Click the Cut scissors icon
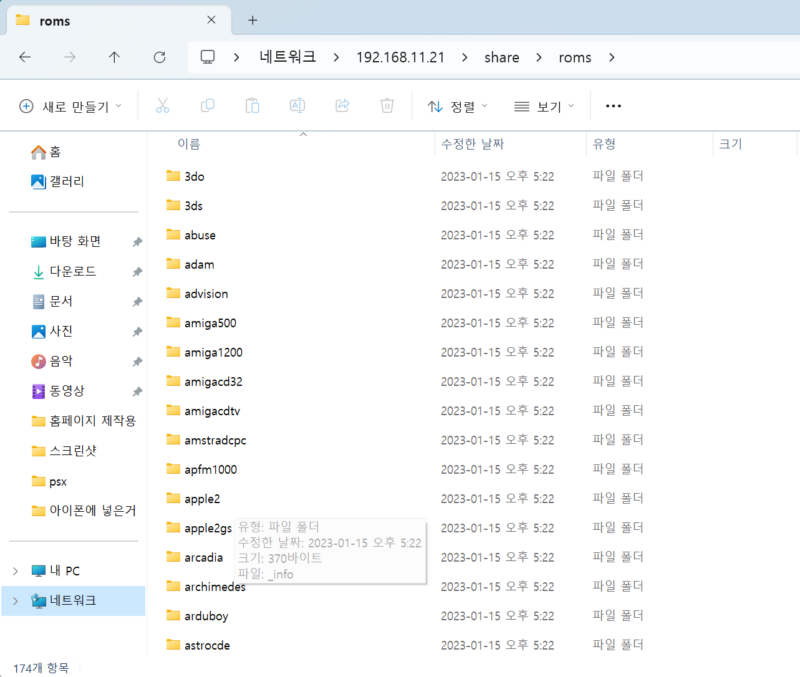Image resolution: width=800 pixels, height=677 pixels. (x=162, y=106)
